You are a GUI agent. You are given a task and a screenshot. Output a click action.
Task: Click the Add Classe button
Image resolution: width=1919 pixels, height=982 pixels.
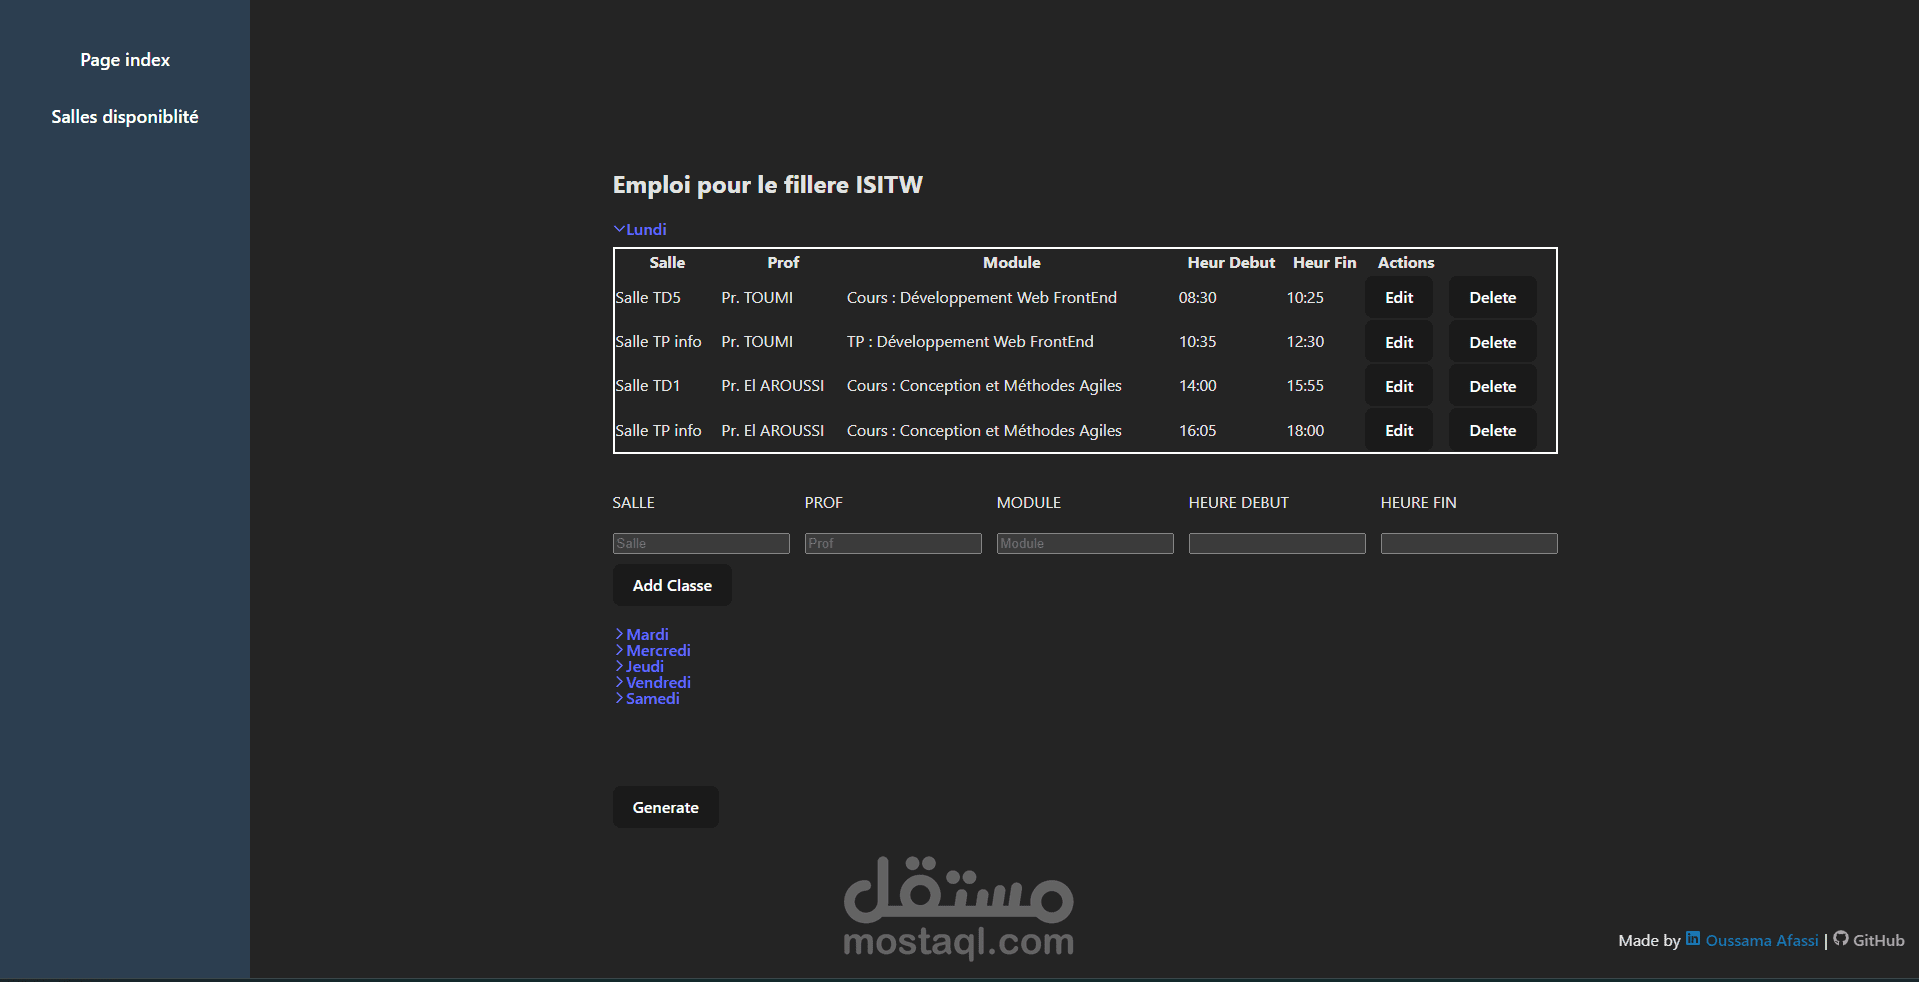671,585
